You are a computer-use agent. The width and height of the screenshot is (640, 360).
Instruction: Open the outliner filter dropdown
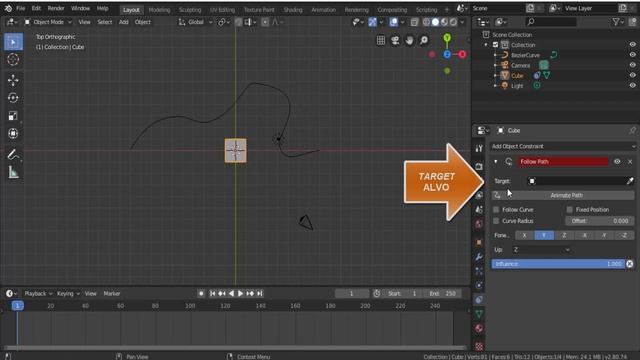618,22
